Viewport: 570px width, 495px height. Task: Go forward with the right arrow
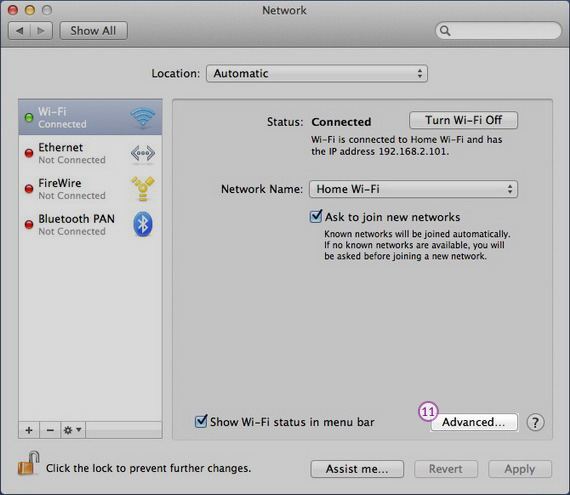(x=41, y=31)
